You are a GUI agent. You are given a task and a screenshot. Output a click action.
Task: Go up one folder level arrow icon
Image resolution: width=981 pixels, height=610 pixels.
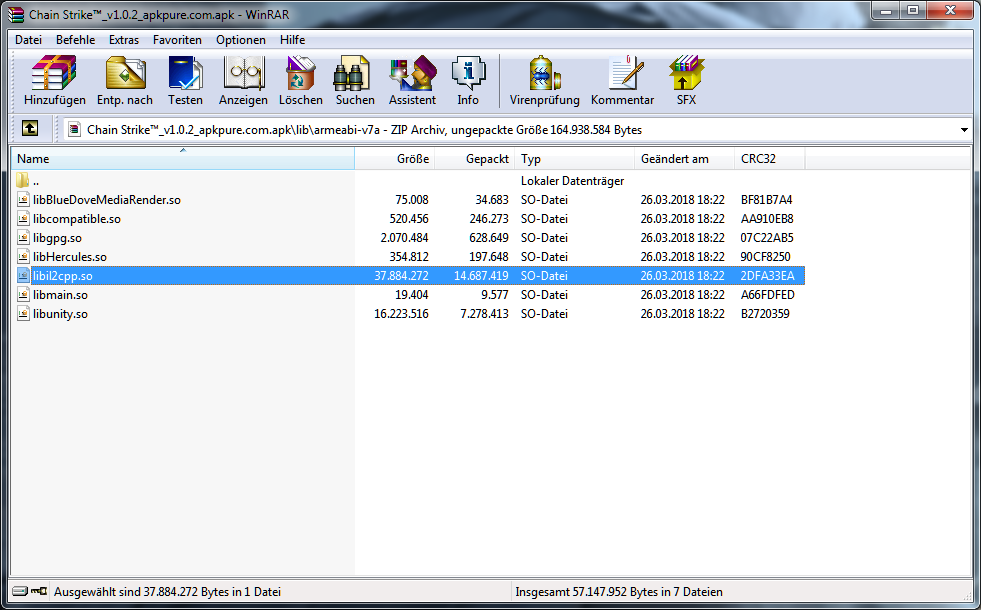(29, 129)
